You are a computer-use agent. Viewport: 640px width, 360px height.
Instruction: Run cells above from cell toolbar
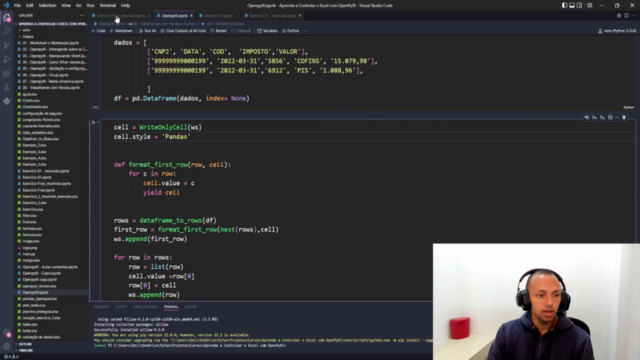click(595, 118)
